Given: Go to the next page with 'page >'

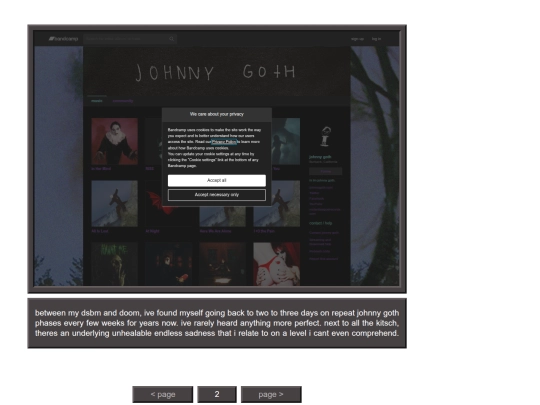Looking at the screenshot, I should (271, 394).
